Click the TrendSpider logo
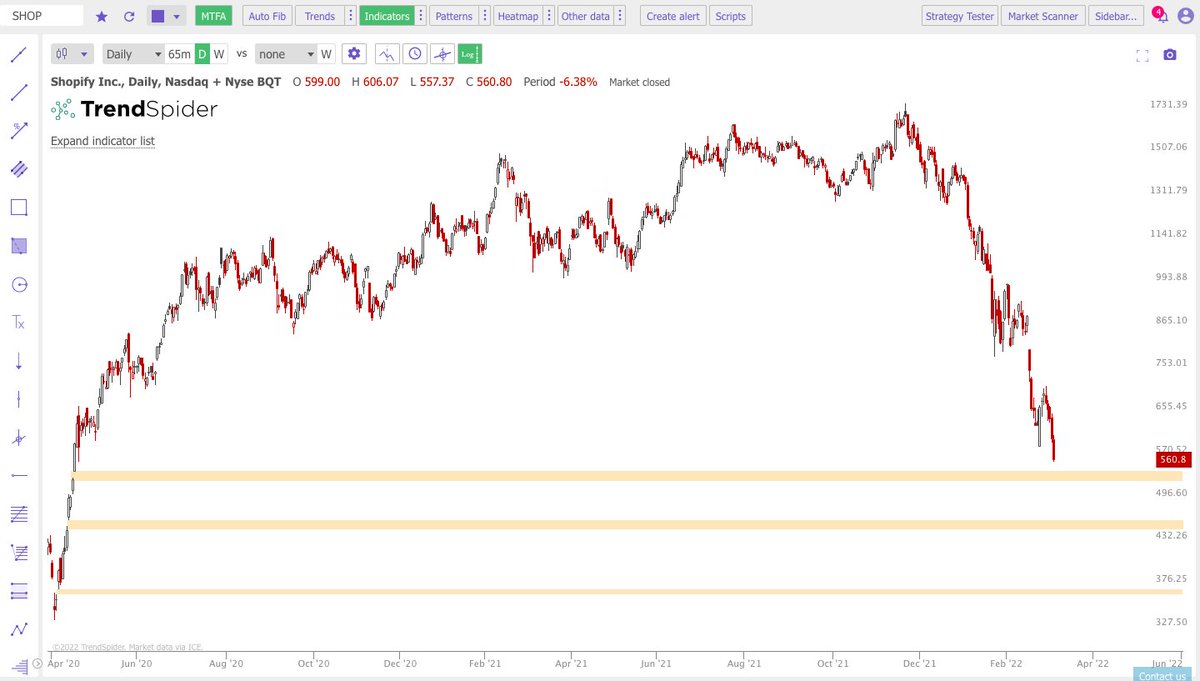The height and width of the screenshot is (681, 1200). tap(135, 109)
